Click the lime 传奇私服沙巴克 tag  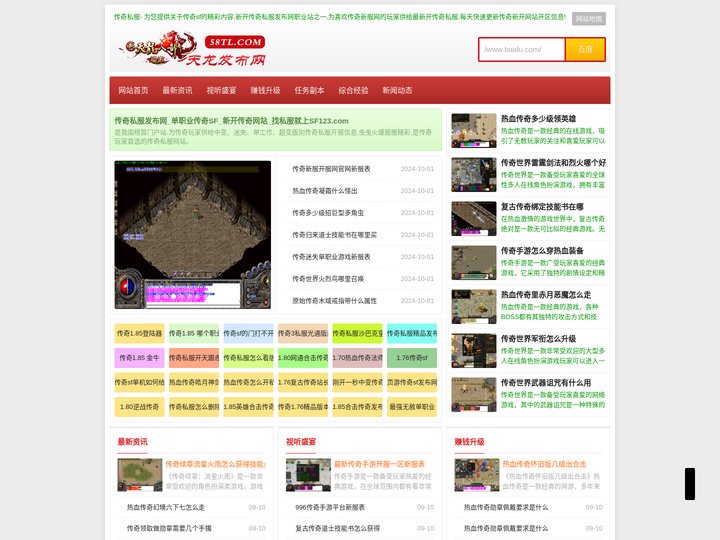[357, 333]
